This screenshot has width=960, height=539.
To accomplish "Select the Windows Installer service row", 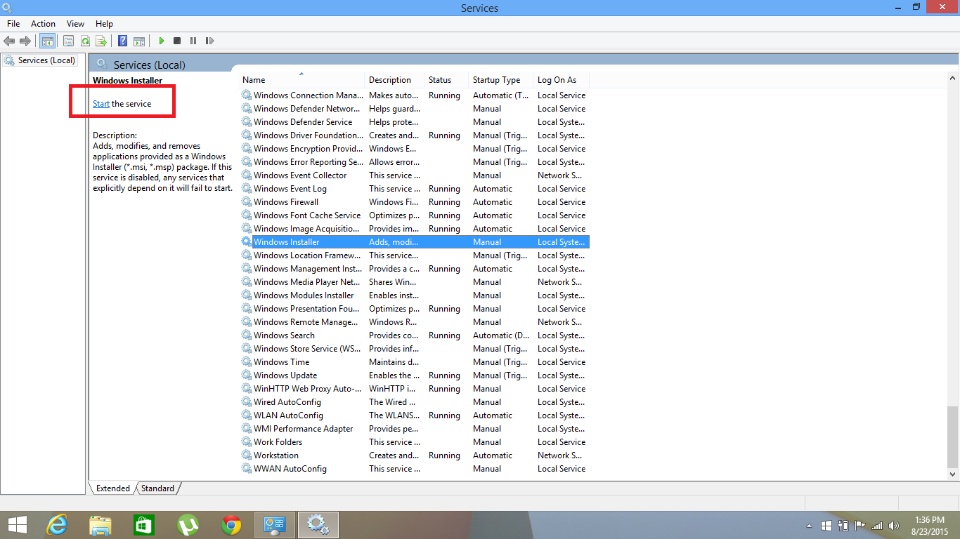I will [x=415, y=242].
